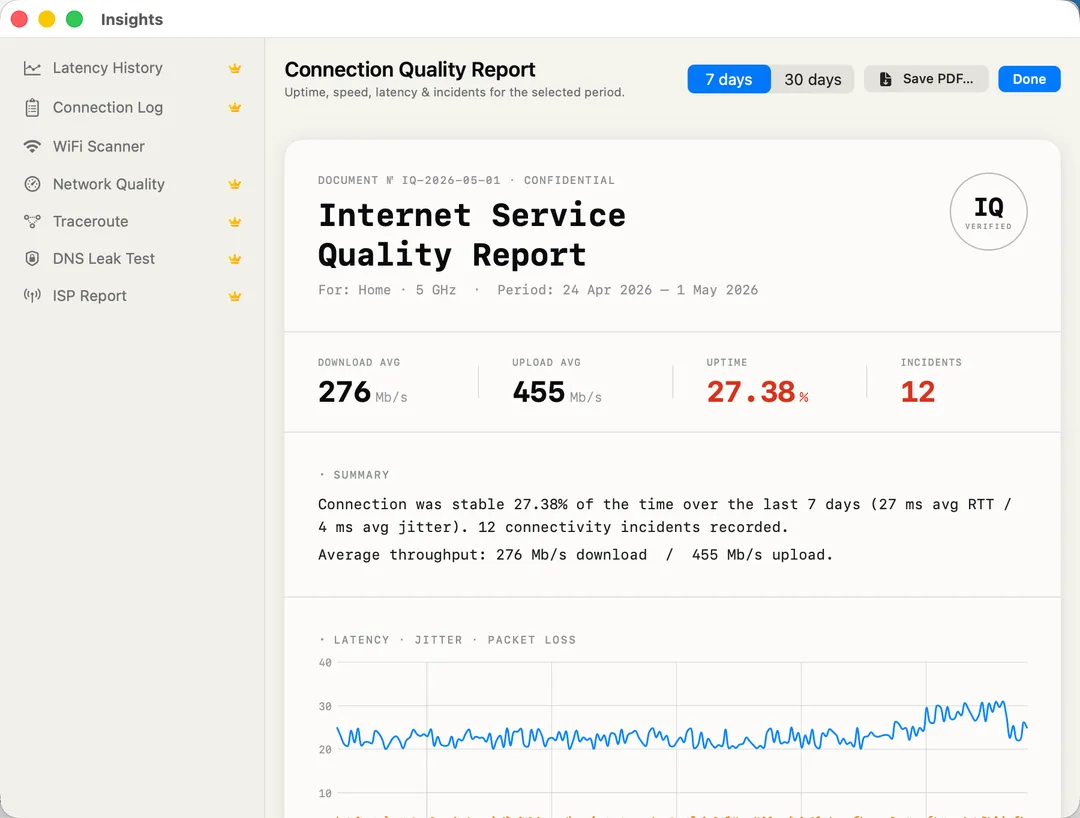
Task: Click the ISP Report antenna icon
Action: tap(32, 295)
